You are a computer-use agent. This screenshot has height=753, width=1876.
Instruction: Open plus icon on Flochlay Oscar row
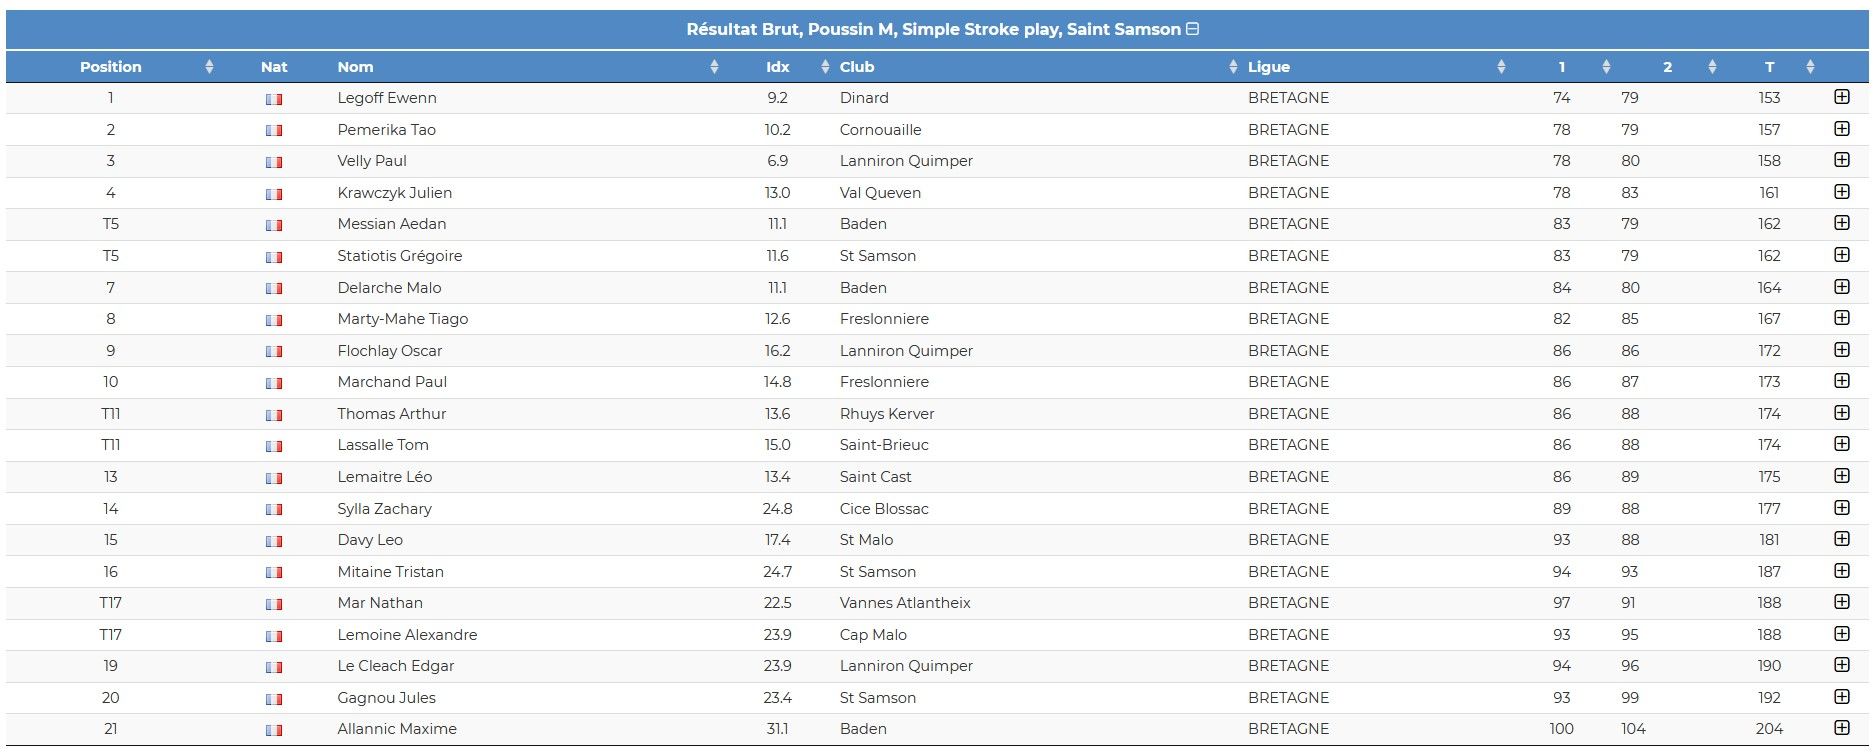tap(1842, 350)
